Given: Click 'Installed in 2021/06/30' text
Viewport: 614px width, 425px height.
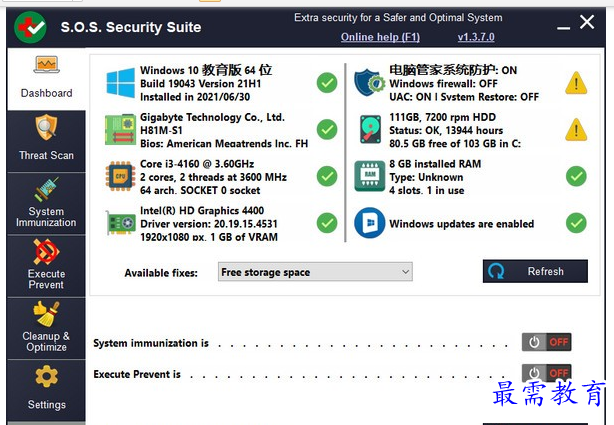Looking at the screenshot, I should point(195,97).
